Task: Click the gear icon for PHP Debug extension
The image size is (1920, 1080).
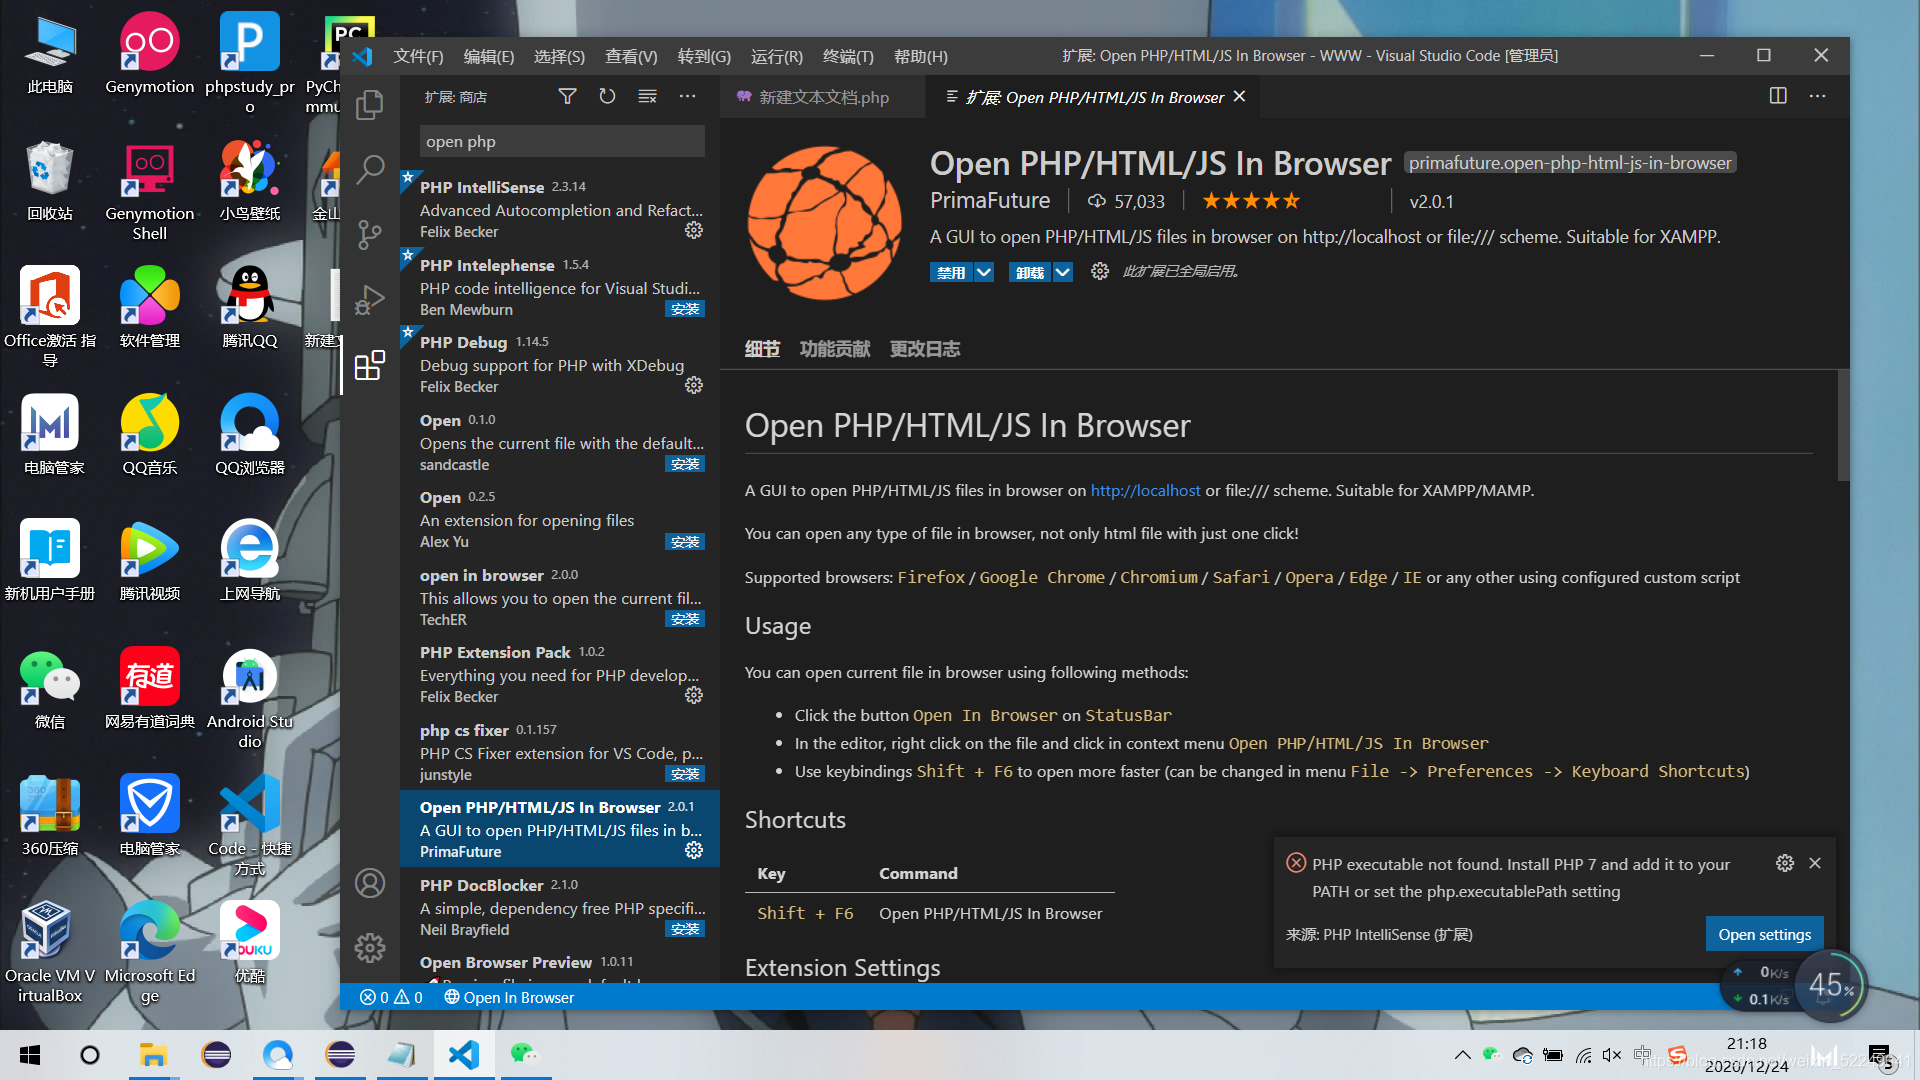Action: pos(693,386)
